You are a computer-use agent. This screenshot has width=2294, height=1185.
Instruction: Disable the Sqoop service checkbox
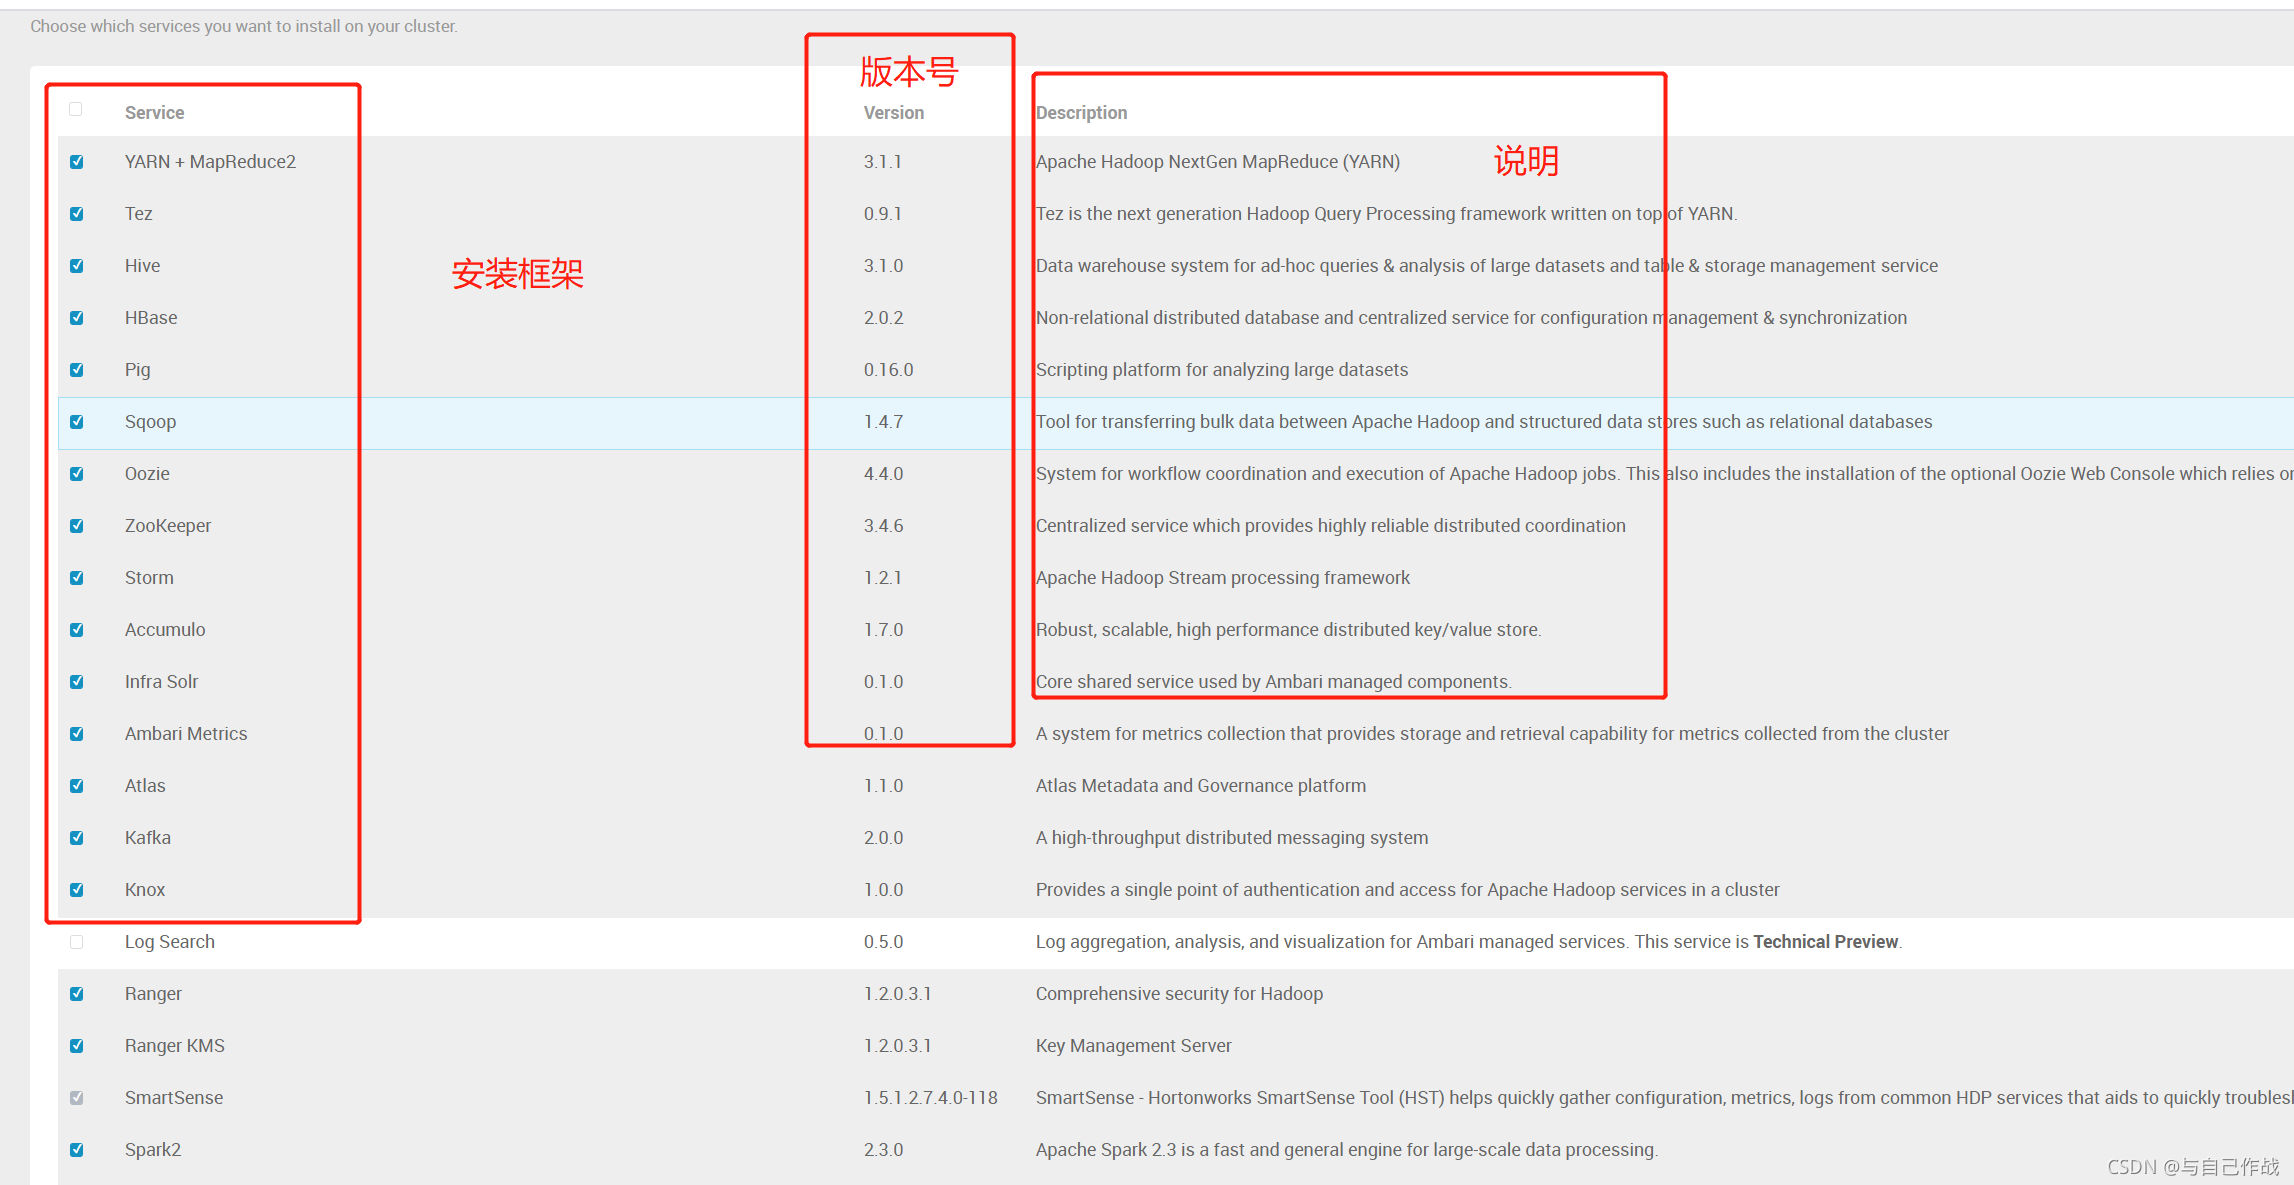[x=77, y=422]
